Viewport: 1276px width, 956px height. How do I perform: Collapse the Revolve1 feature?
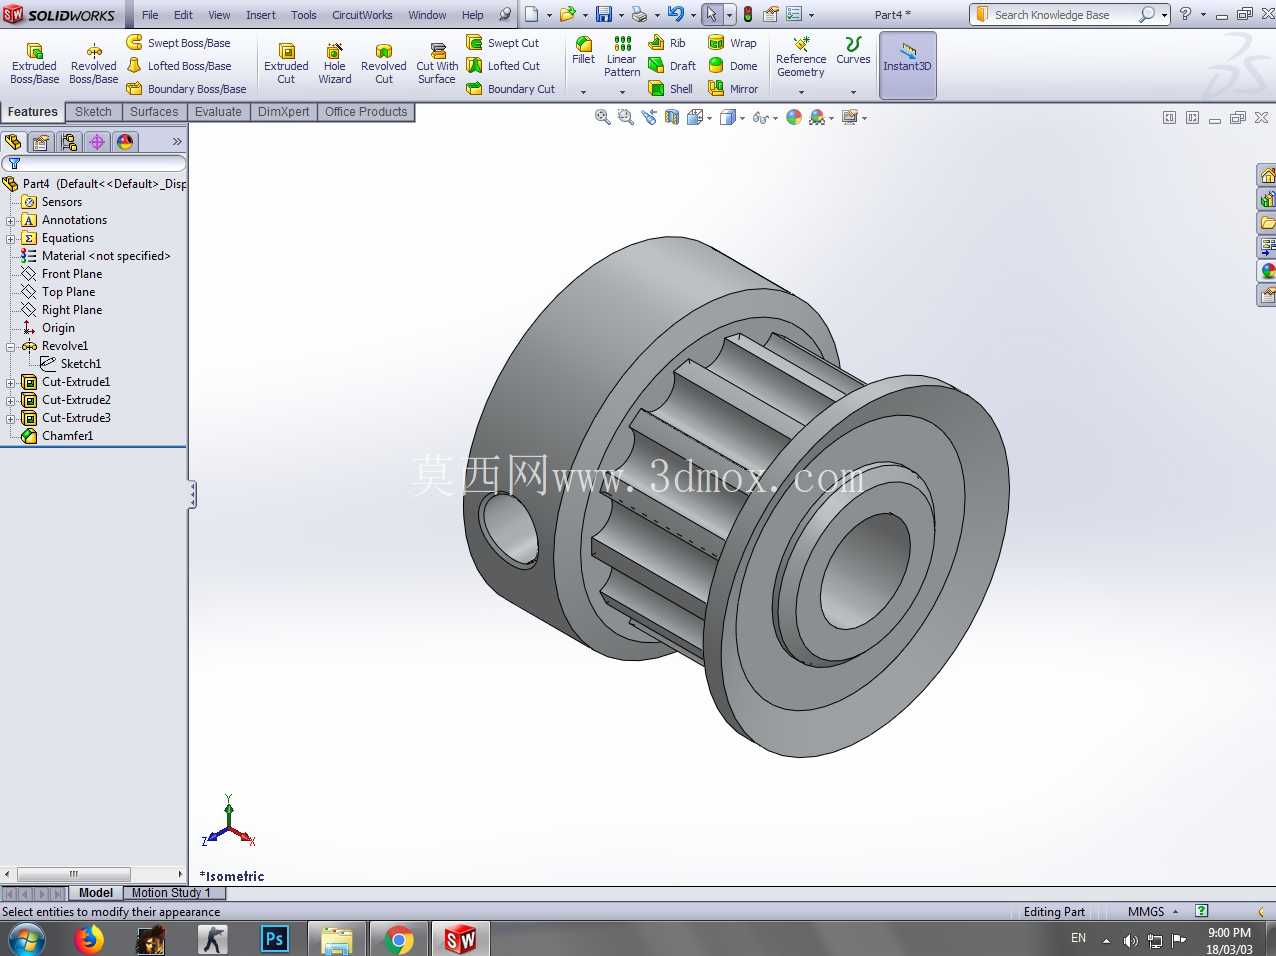[x=11, y=346]
